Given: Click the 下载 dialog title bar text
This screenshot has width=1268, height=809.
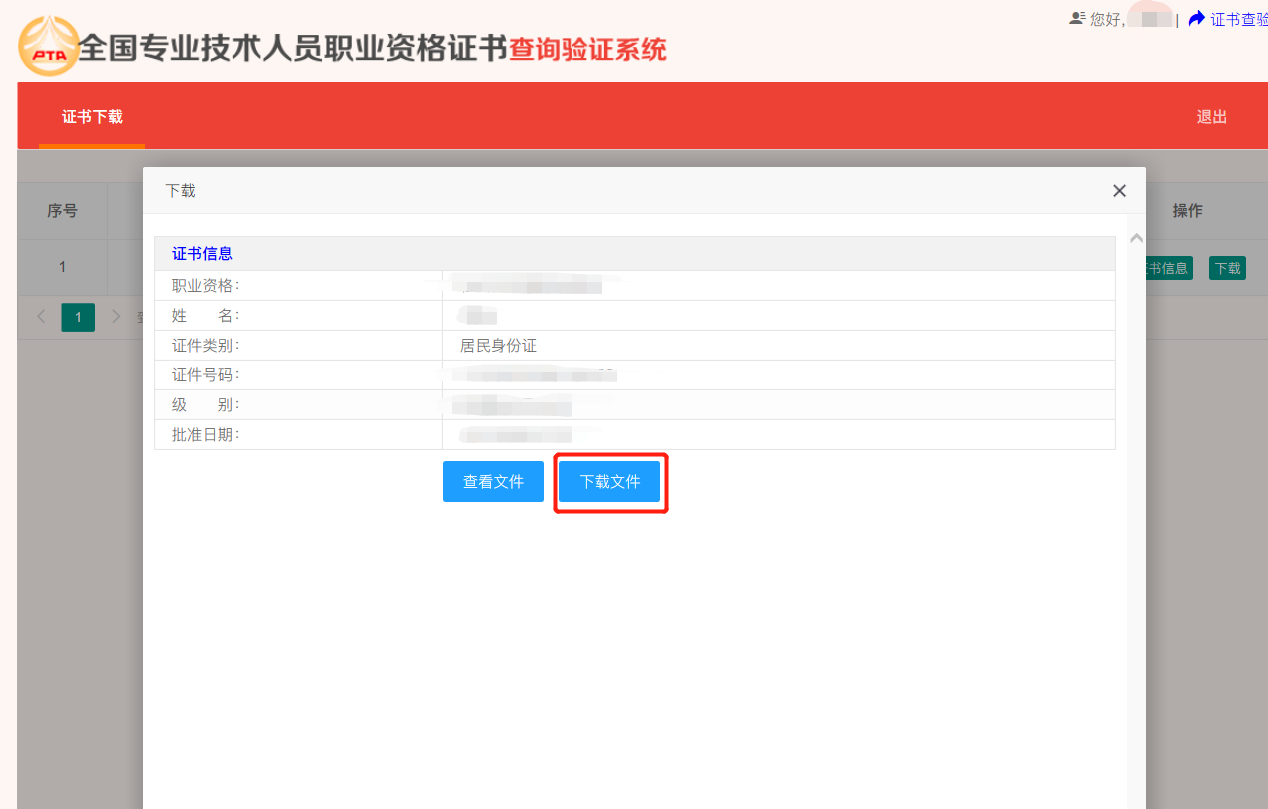Looking at the screenshot, I should [180, 191].
